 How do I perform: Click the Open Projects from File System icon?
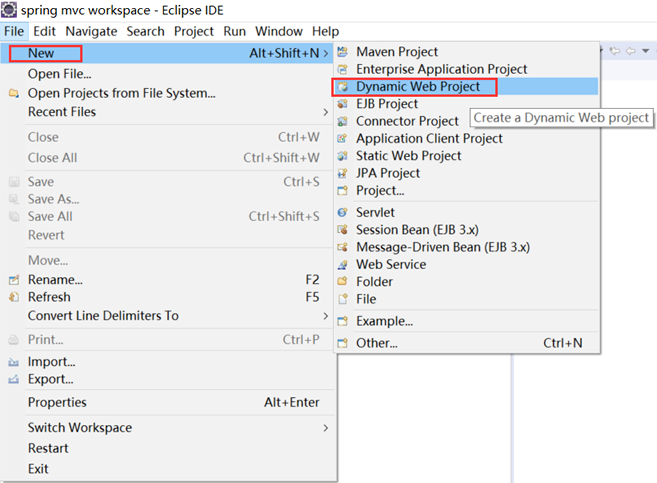(x=14, y=93)
